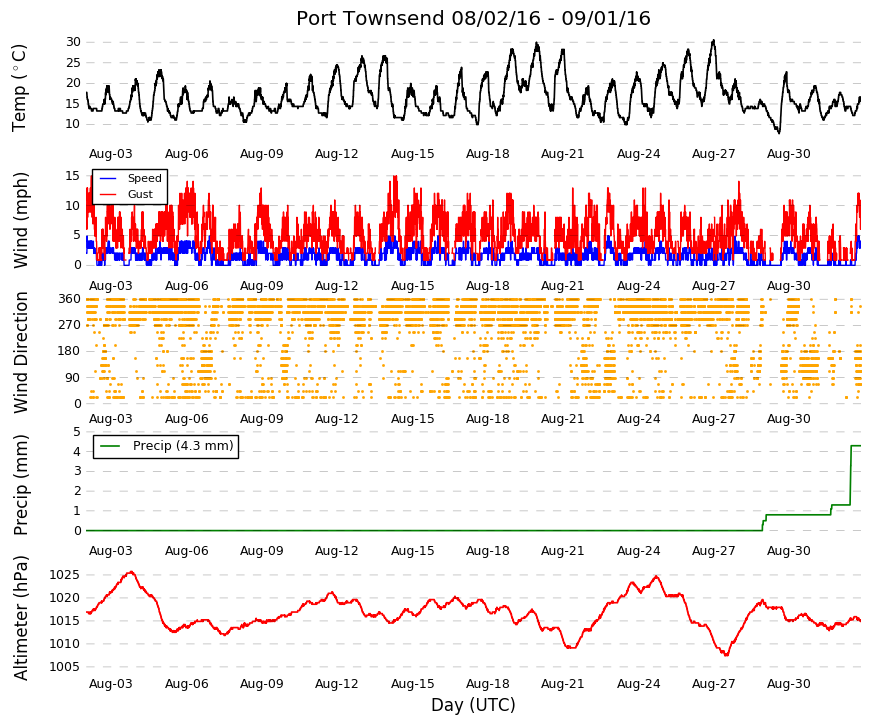Click the 360 value on wind direction axis
The width and height of the screenshot is (871, 725).
pyautogui.click(x=70, y=299)
